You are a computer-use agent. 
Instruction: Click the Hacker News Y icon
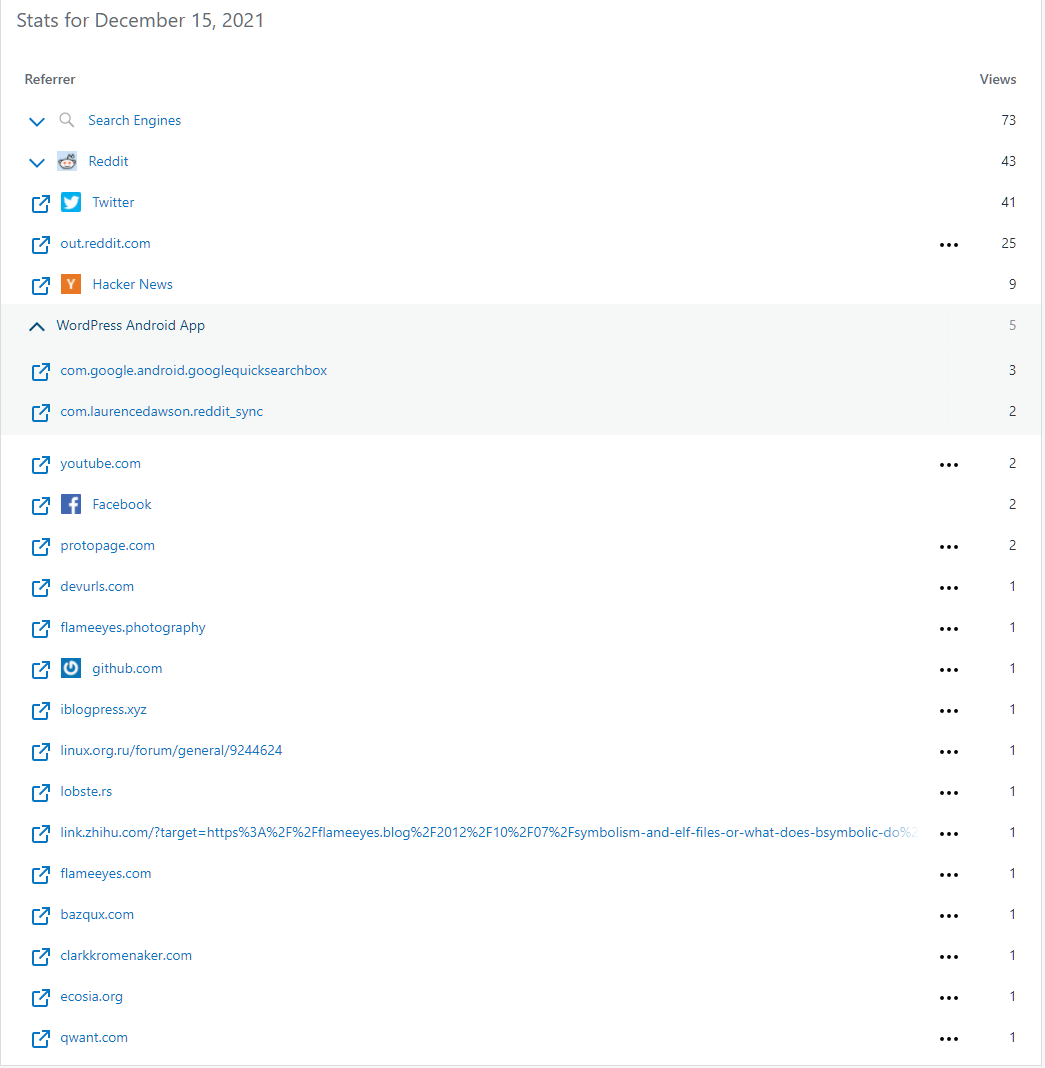(x=70, y=284)
